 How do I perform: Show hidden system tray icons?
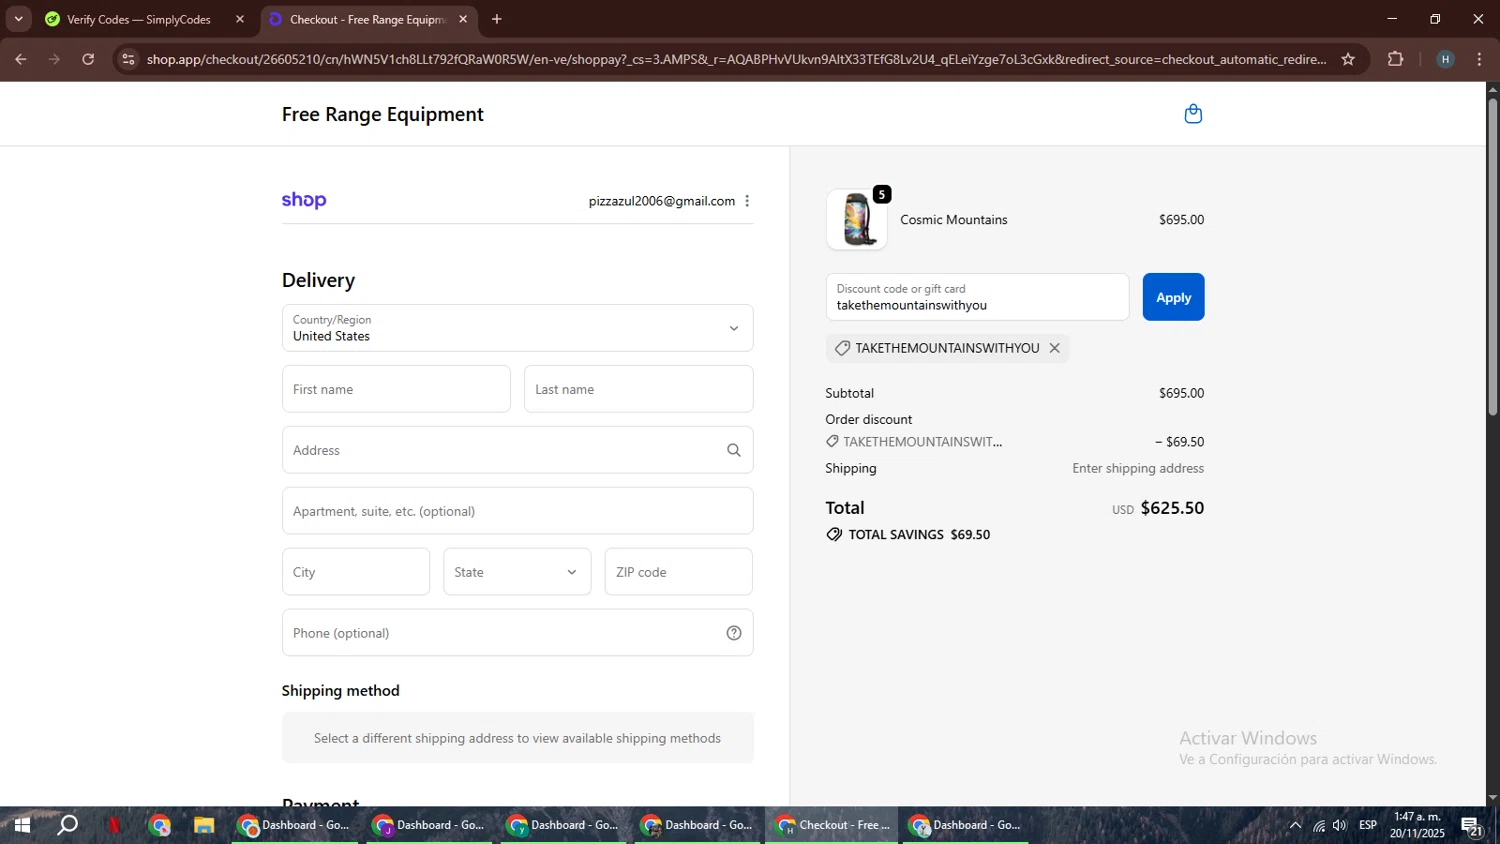click(1295, 825)
